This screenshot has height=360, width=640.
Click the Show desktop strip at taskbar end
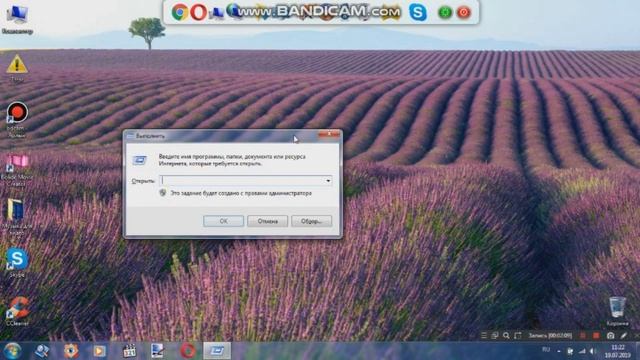point(637,351)
